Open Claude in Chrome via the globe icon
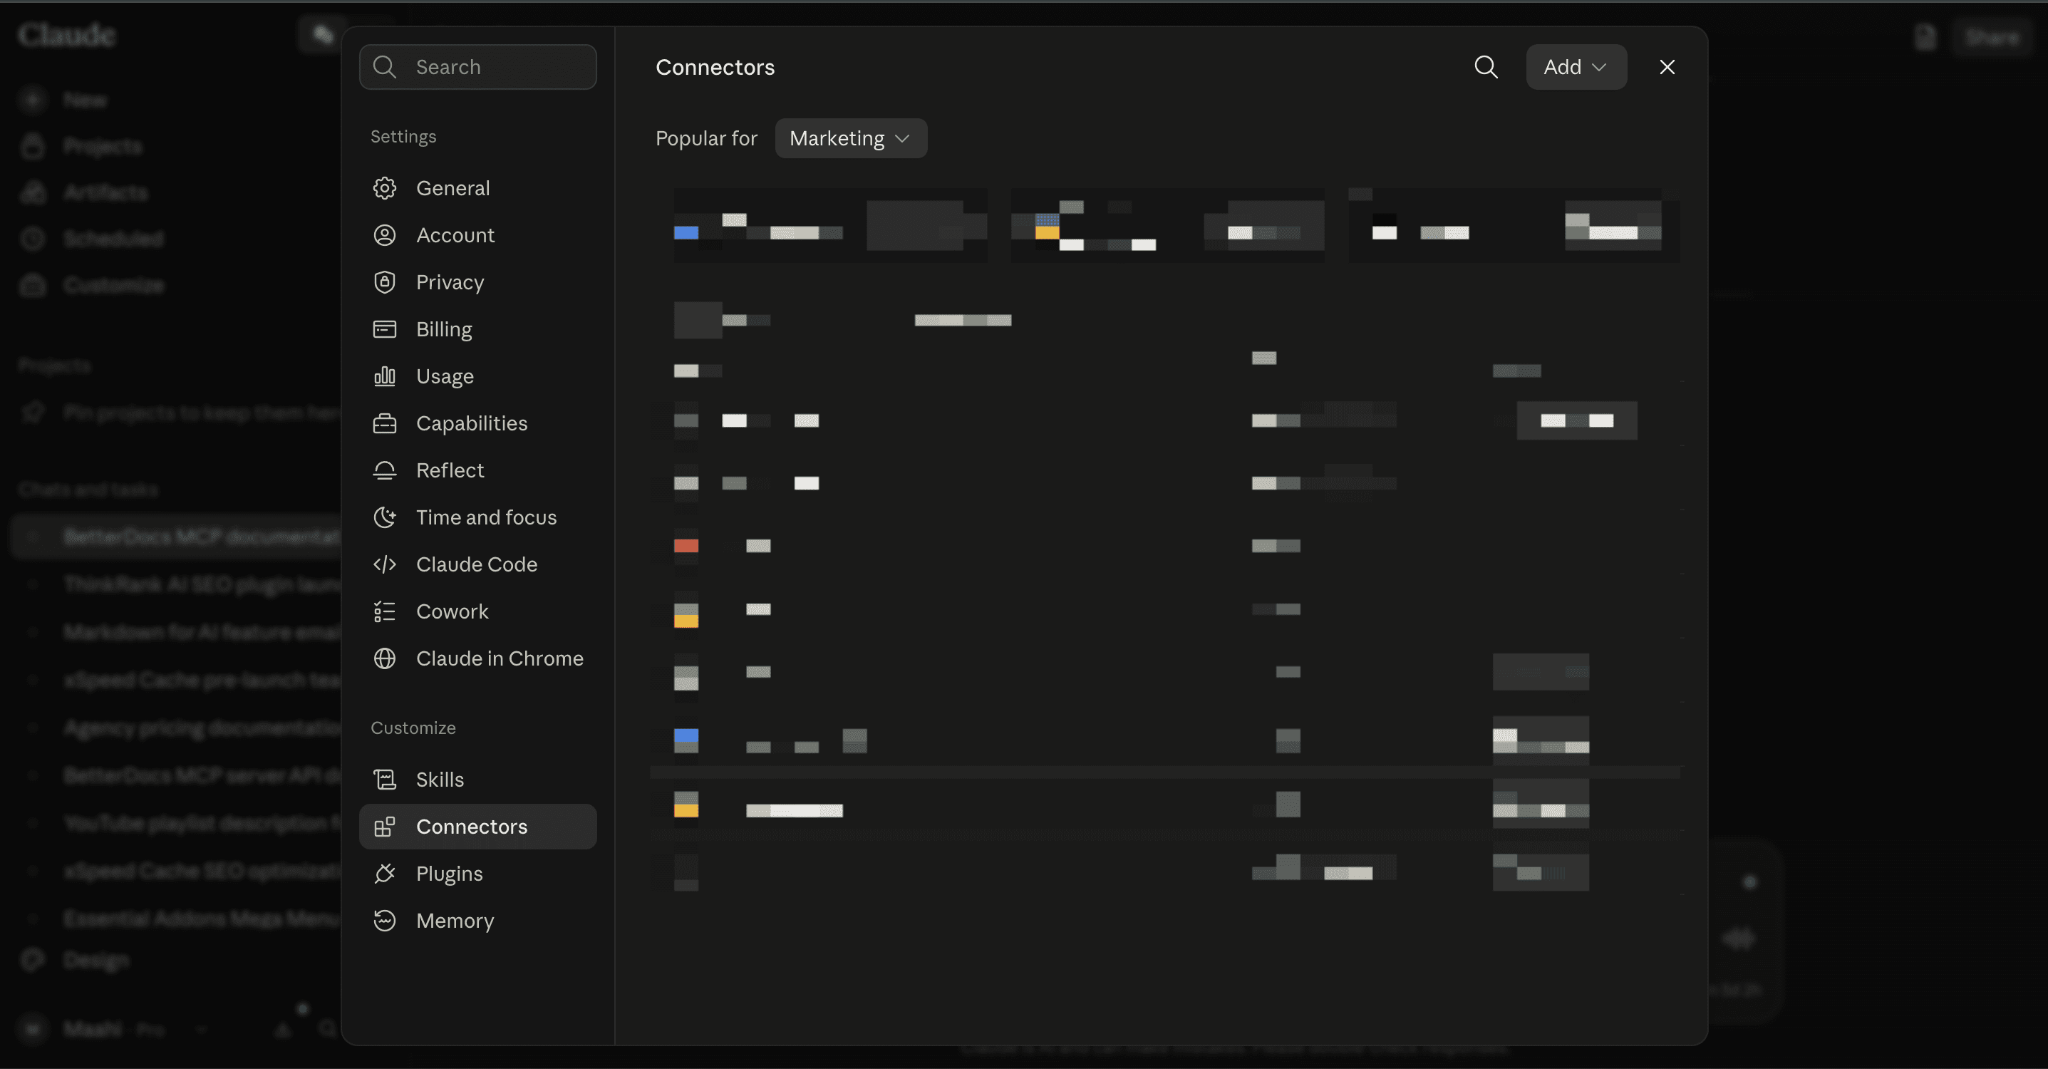 coord(385,658)
